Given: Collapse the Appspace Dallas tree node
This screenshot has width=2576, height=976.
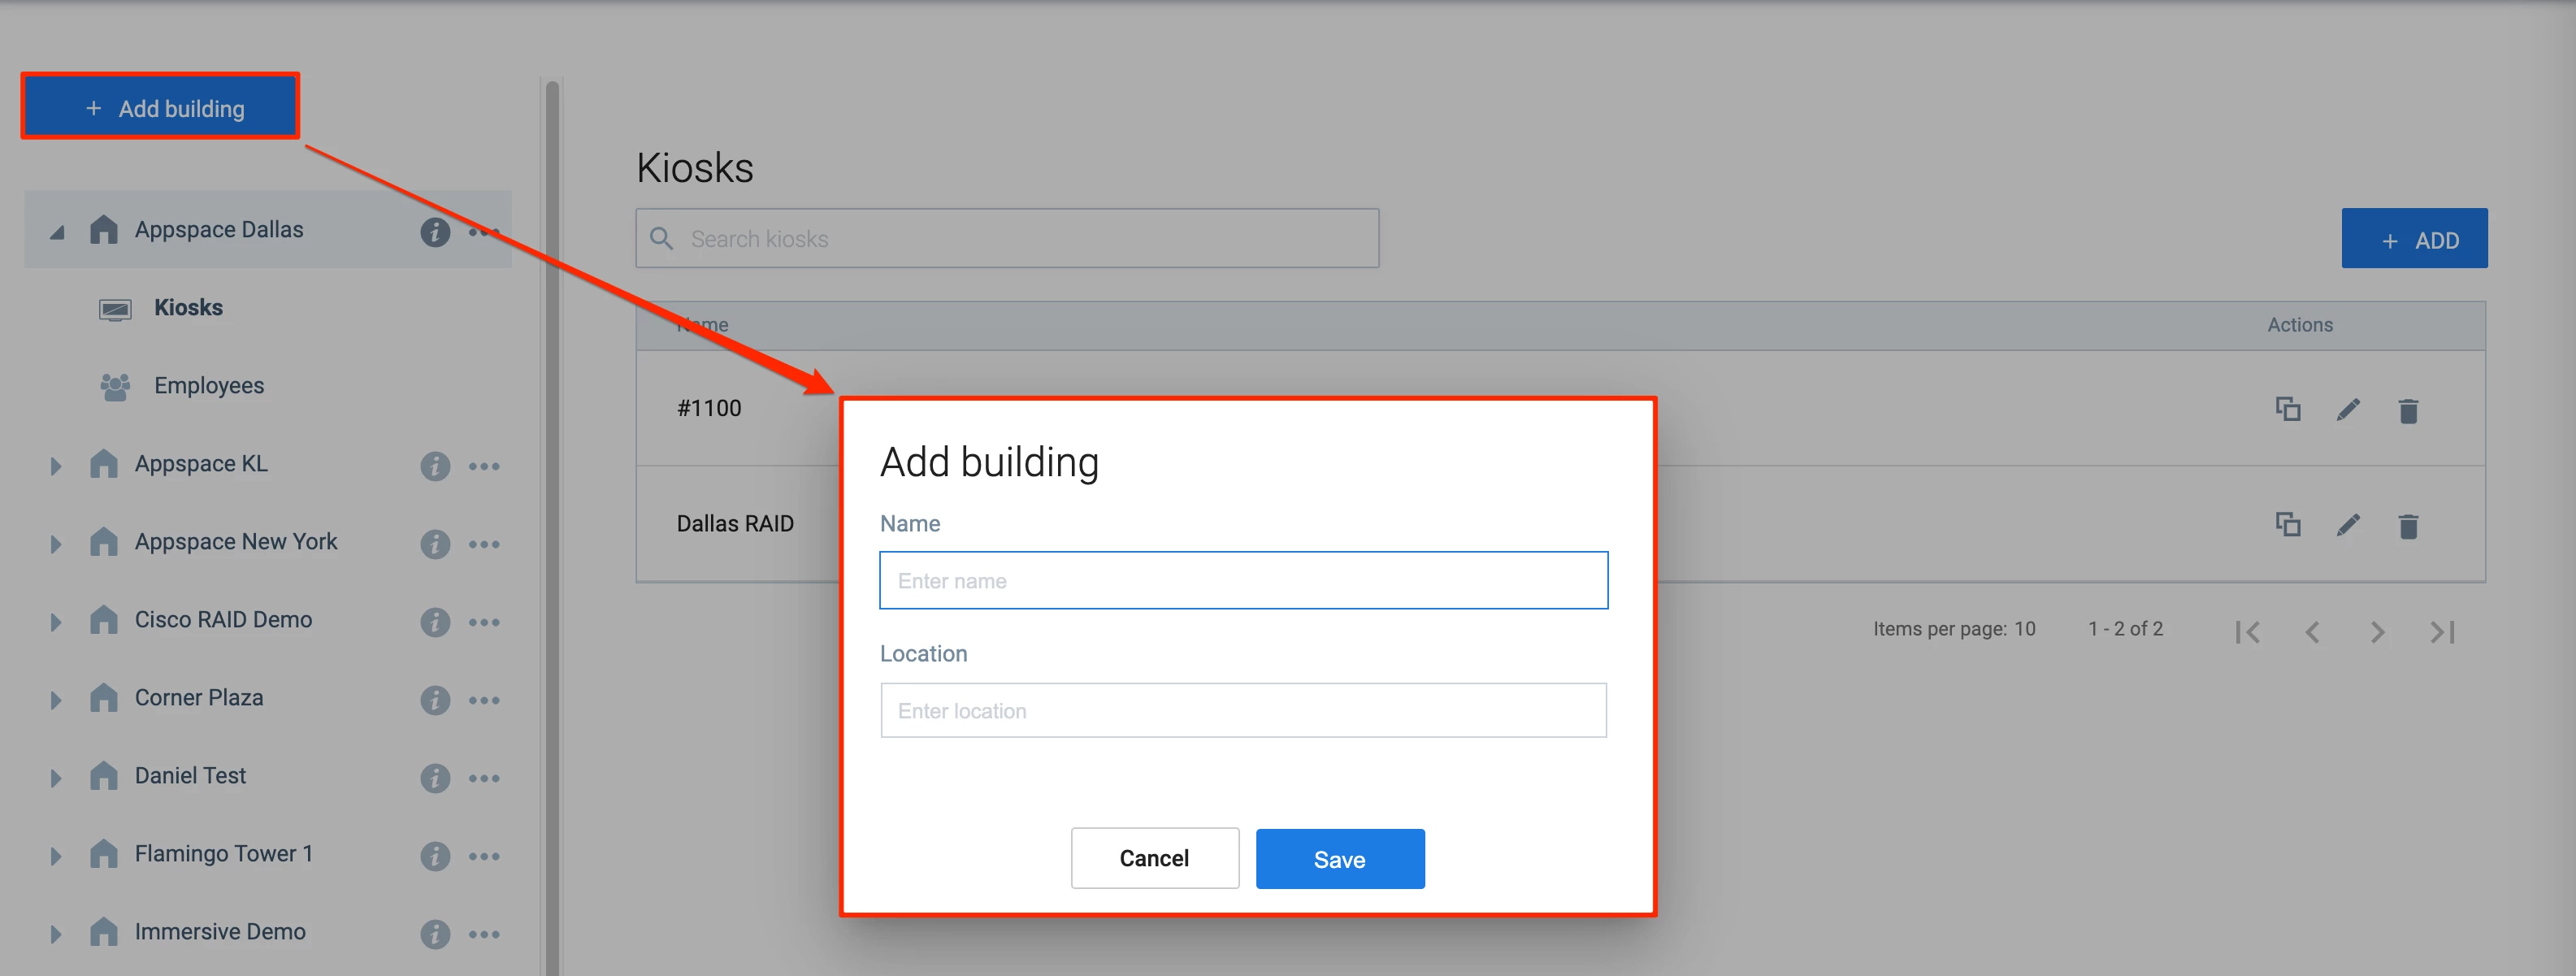Looking at the screenshot, I should [57, 232].
